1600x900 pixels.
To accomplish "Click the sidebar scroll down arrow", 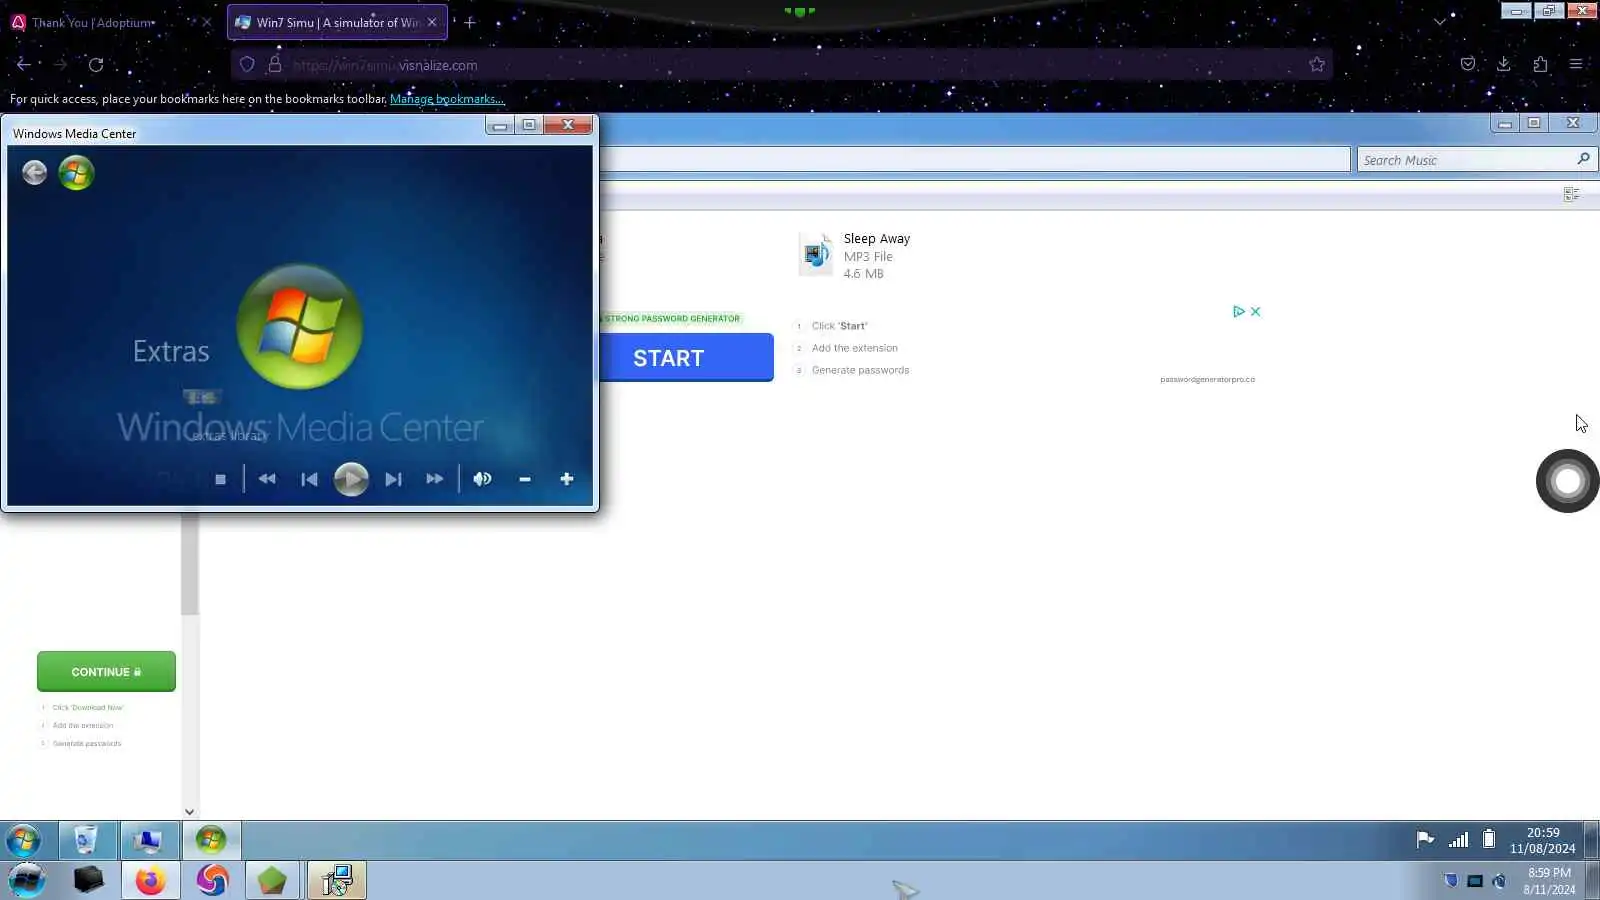I will [189, 812].
